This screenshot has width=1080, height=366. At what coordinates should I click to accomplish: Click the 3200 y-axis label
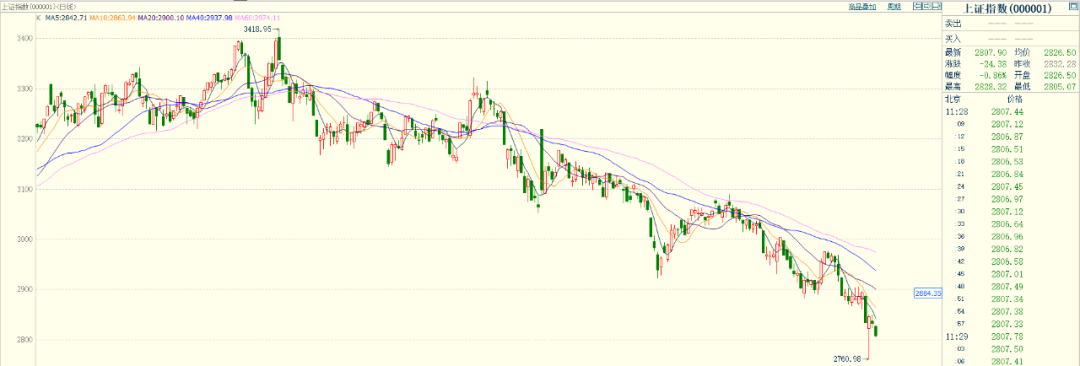(24, 139)
